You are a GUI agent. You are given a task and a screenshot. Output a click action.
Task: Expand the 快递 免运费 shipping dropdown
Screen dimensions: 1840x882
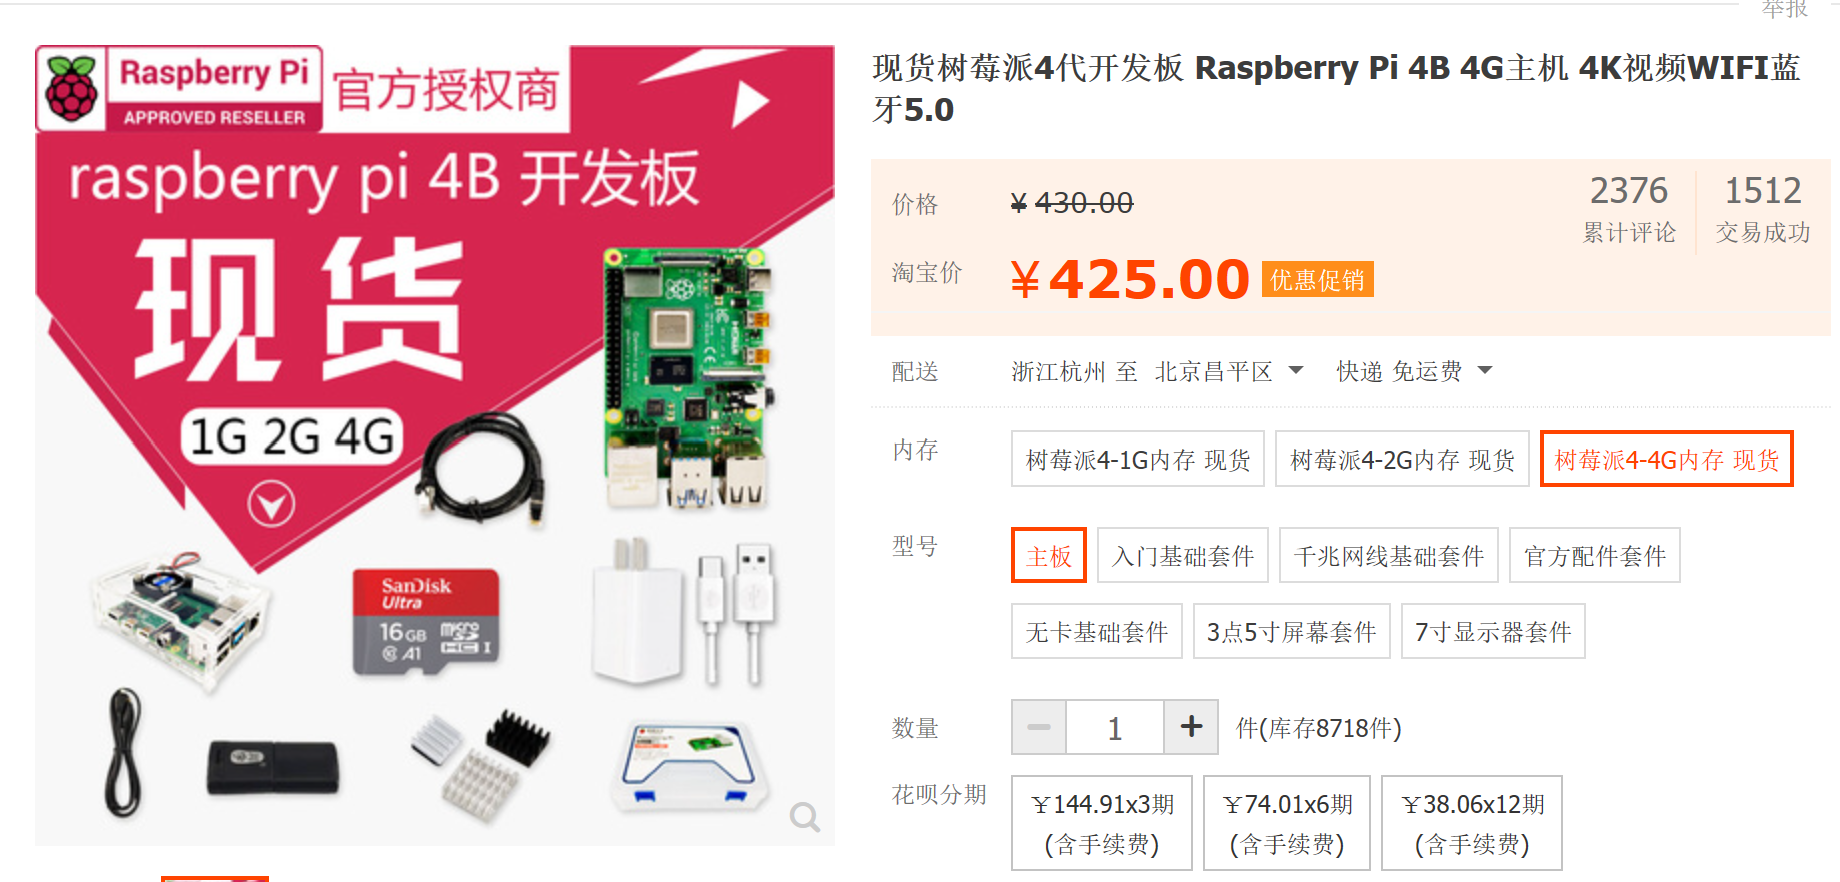coord(1414,371)
